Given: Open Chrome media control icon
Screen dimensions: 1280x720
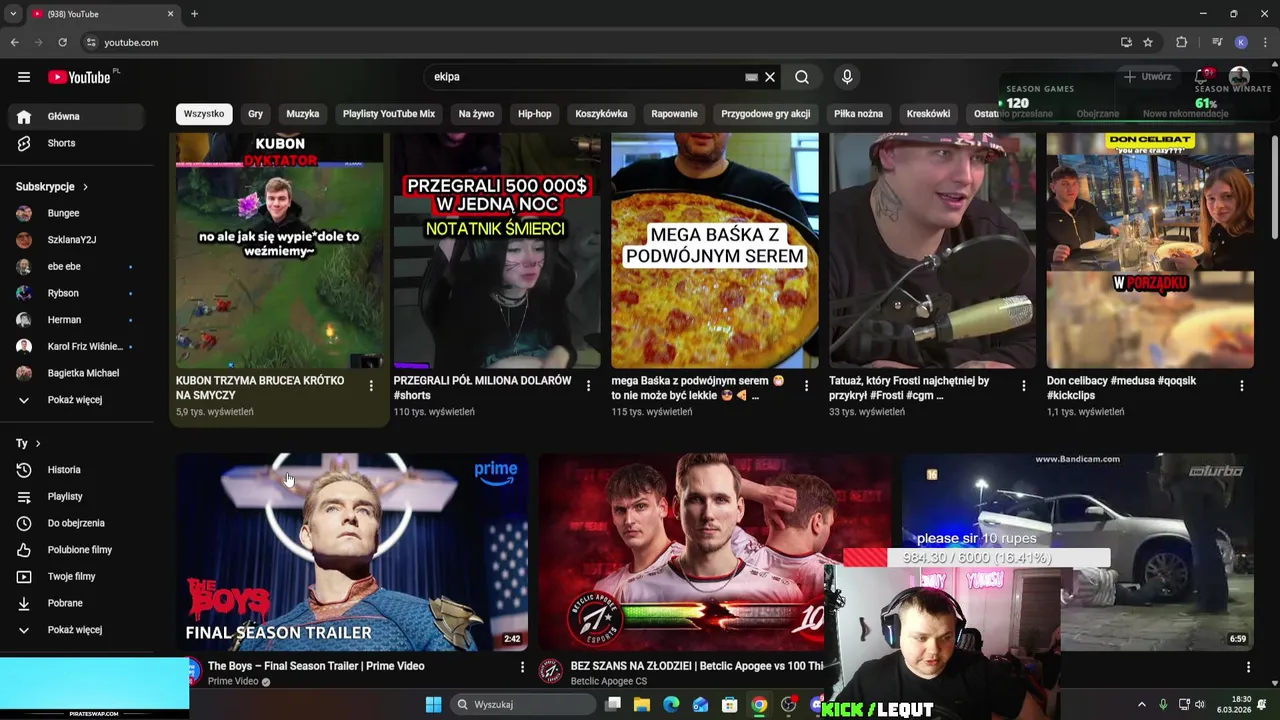Looking at the screenshot, I should coord(1216,42).
